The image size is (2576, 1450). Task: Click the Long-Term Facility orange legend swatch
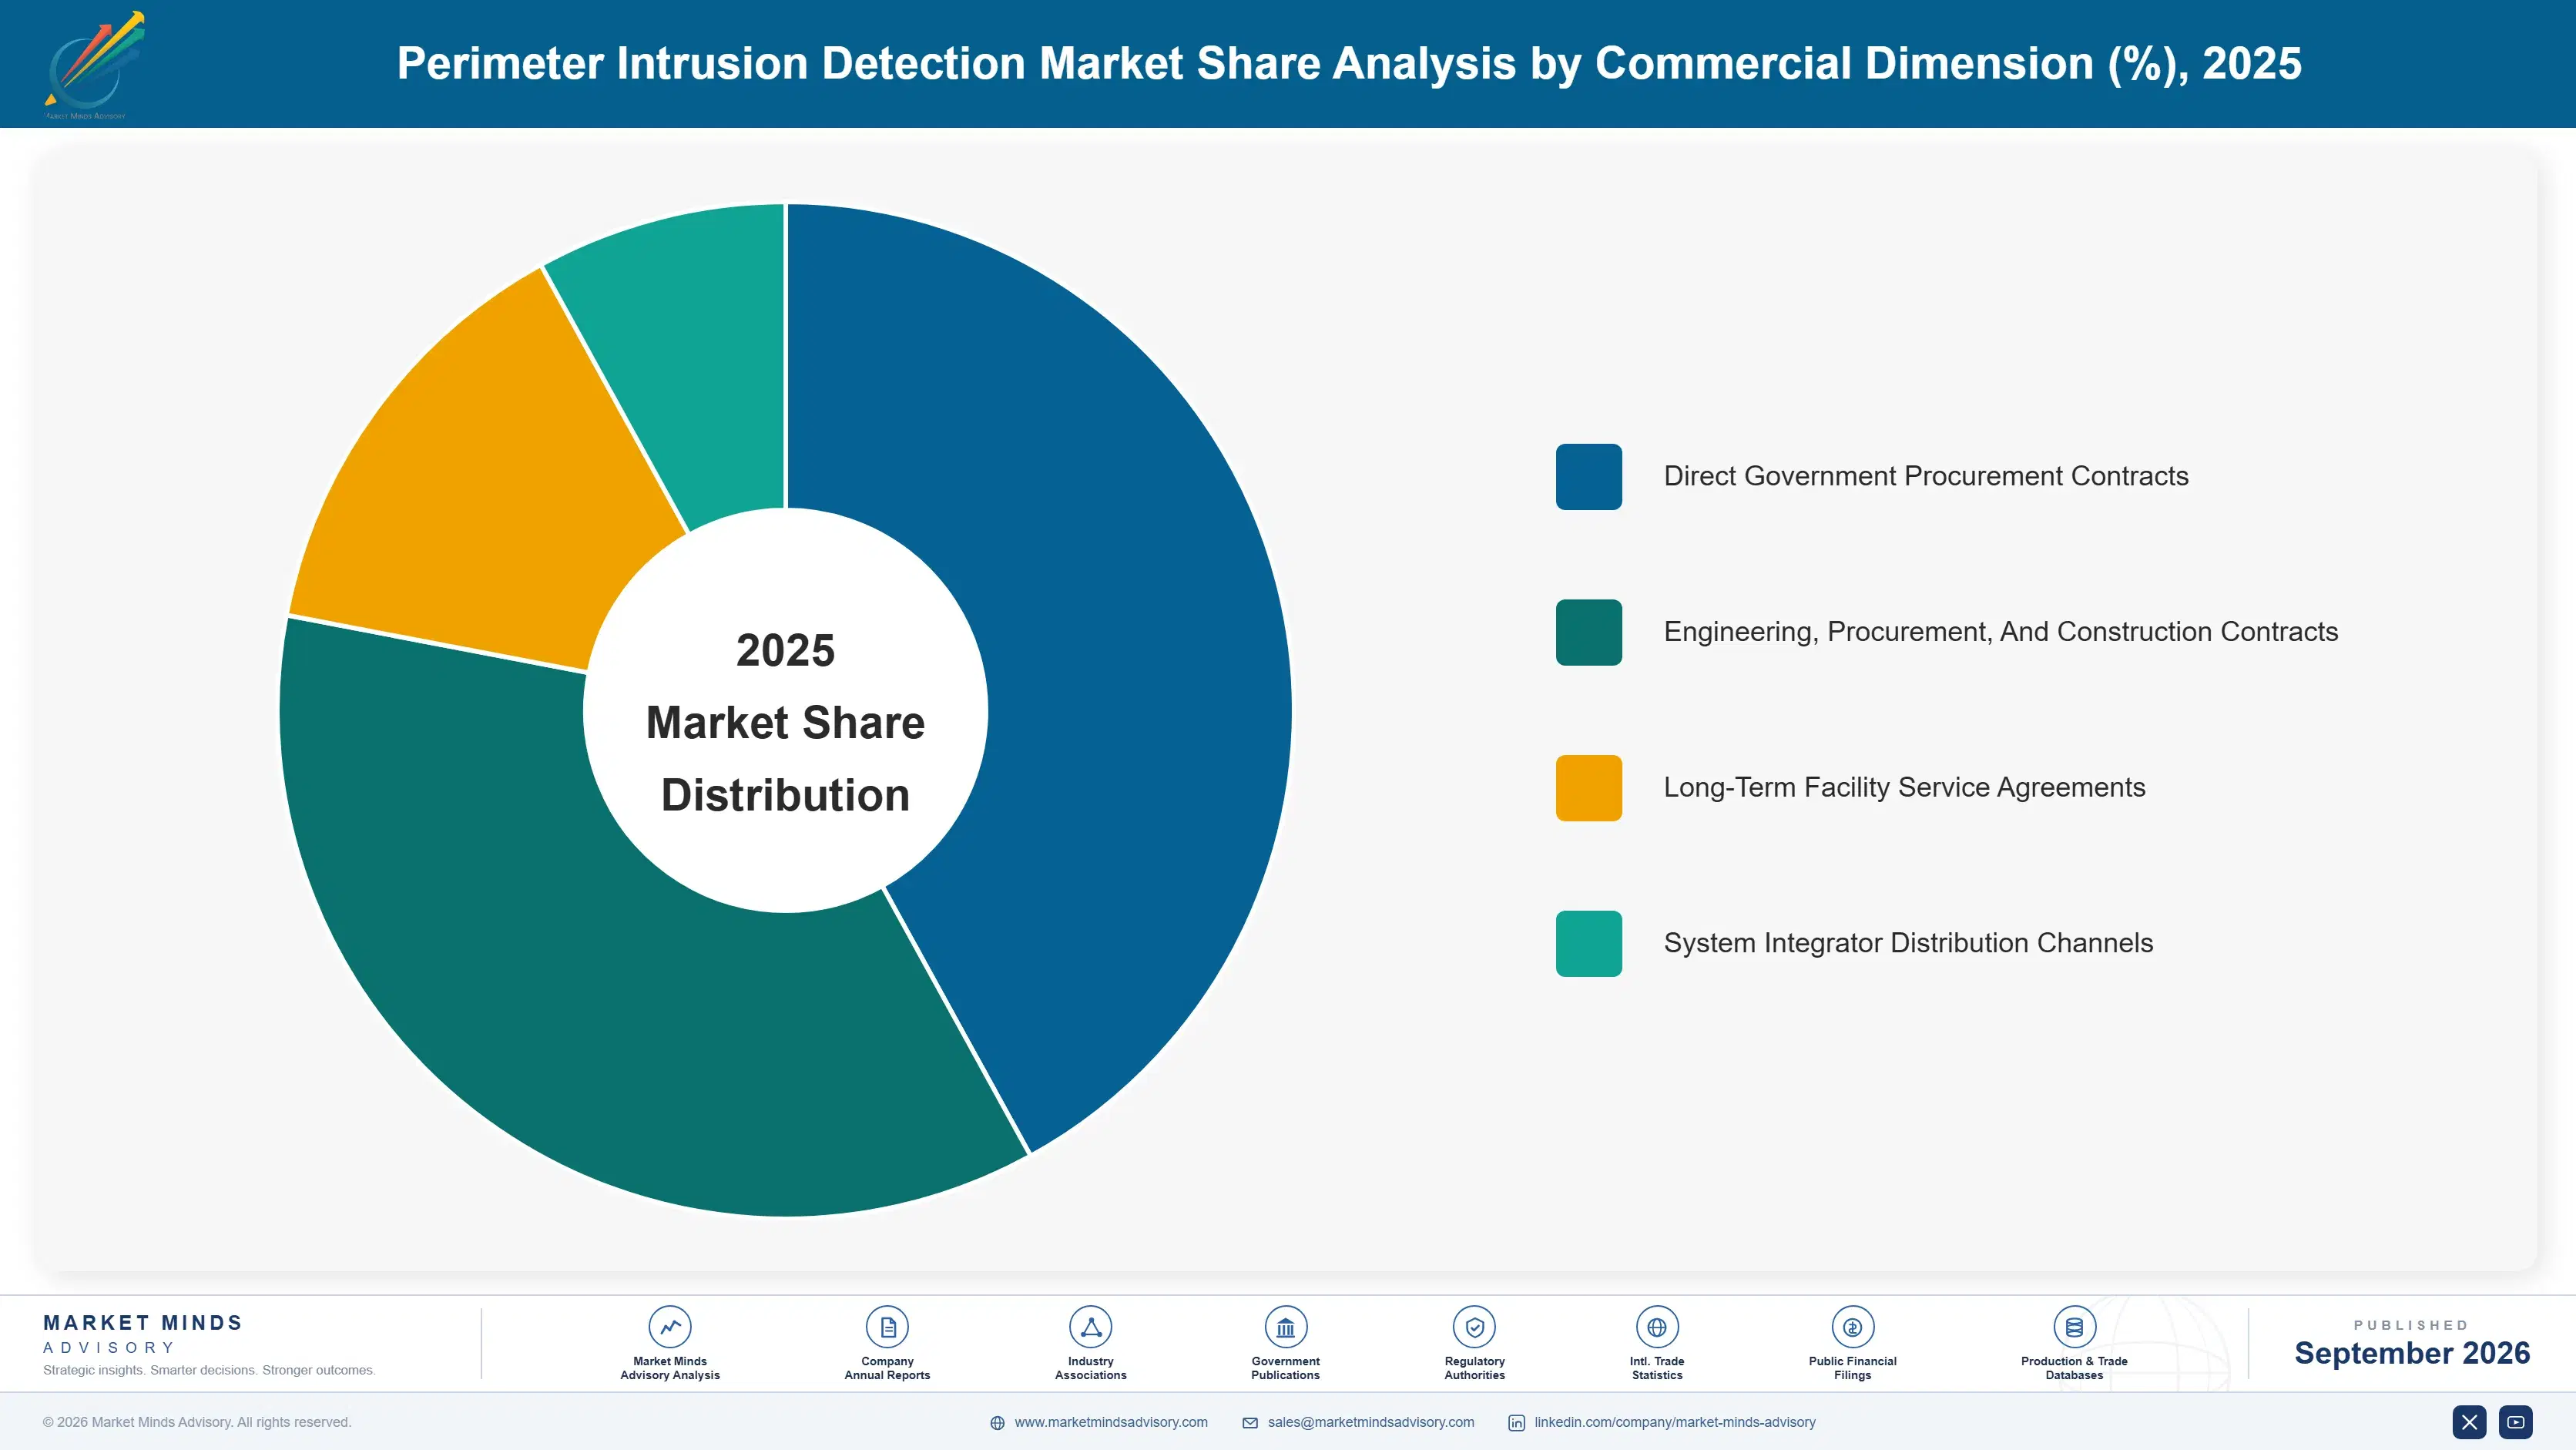[x=1589, y=788]
